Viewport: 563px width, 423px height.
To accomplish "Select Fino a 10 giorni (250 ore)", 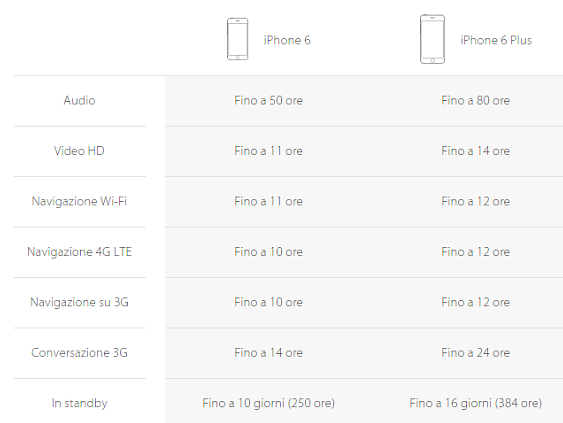I will pyautogui.click(x=268, y=403).
